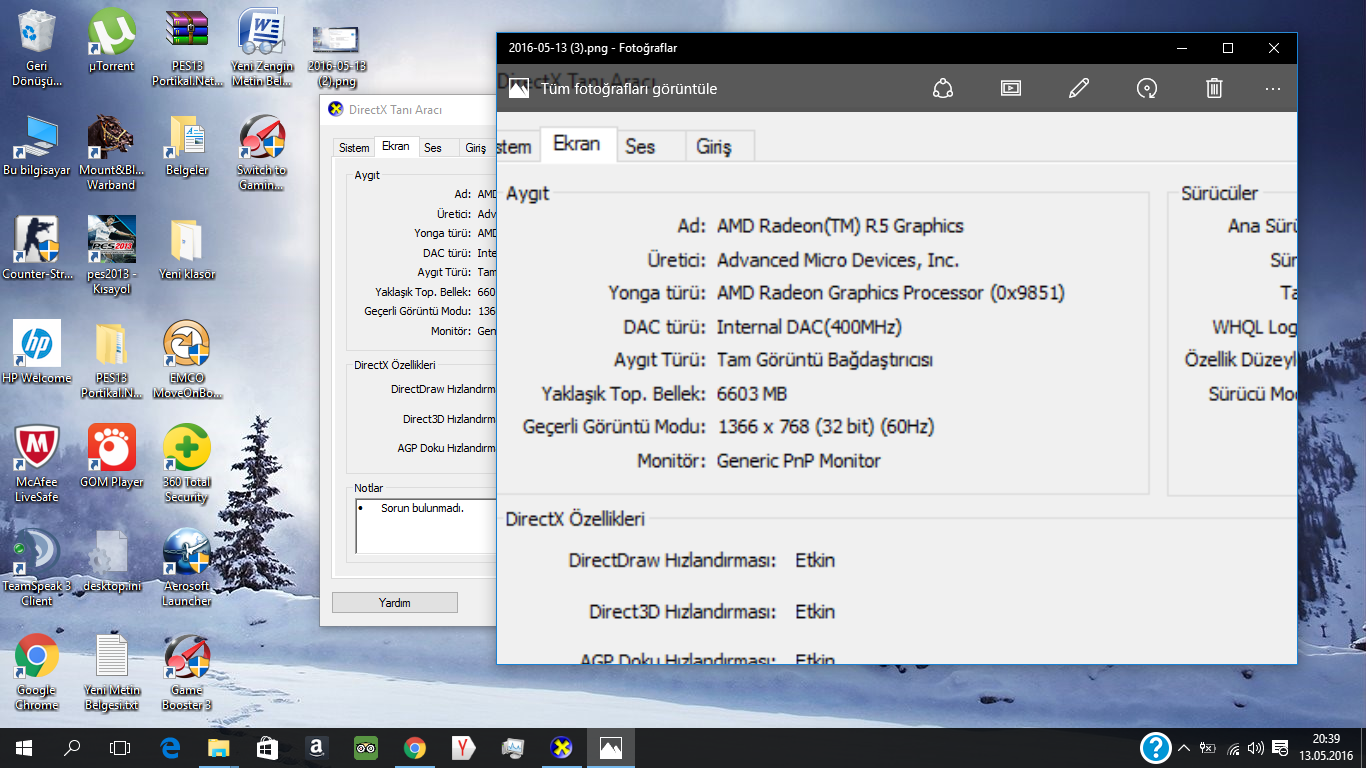Select the 360 Total Security icon
The width and height of the screenshot is (1366, 768).
pyautogui.click(x=187, y=463)
